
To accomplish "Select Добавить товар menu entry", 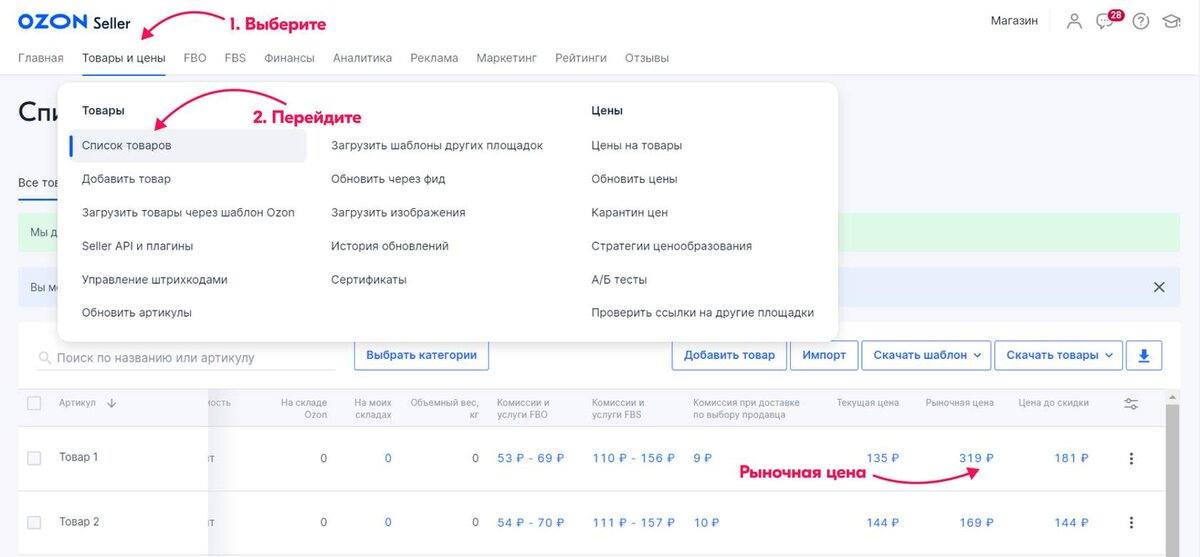I will click(x=126, y=179).
